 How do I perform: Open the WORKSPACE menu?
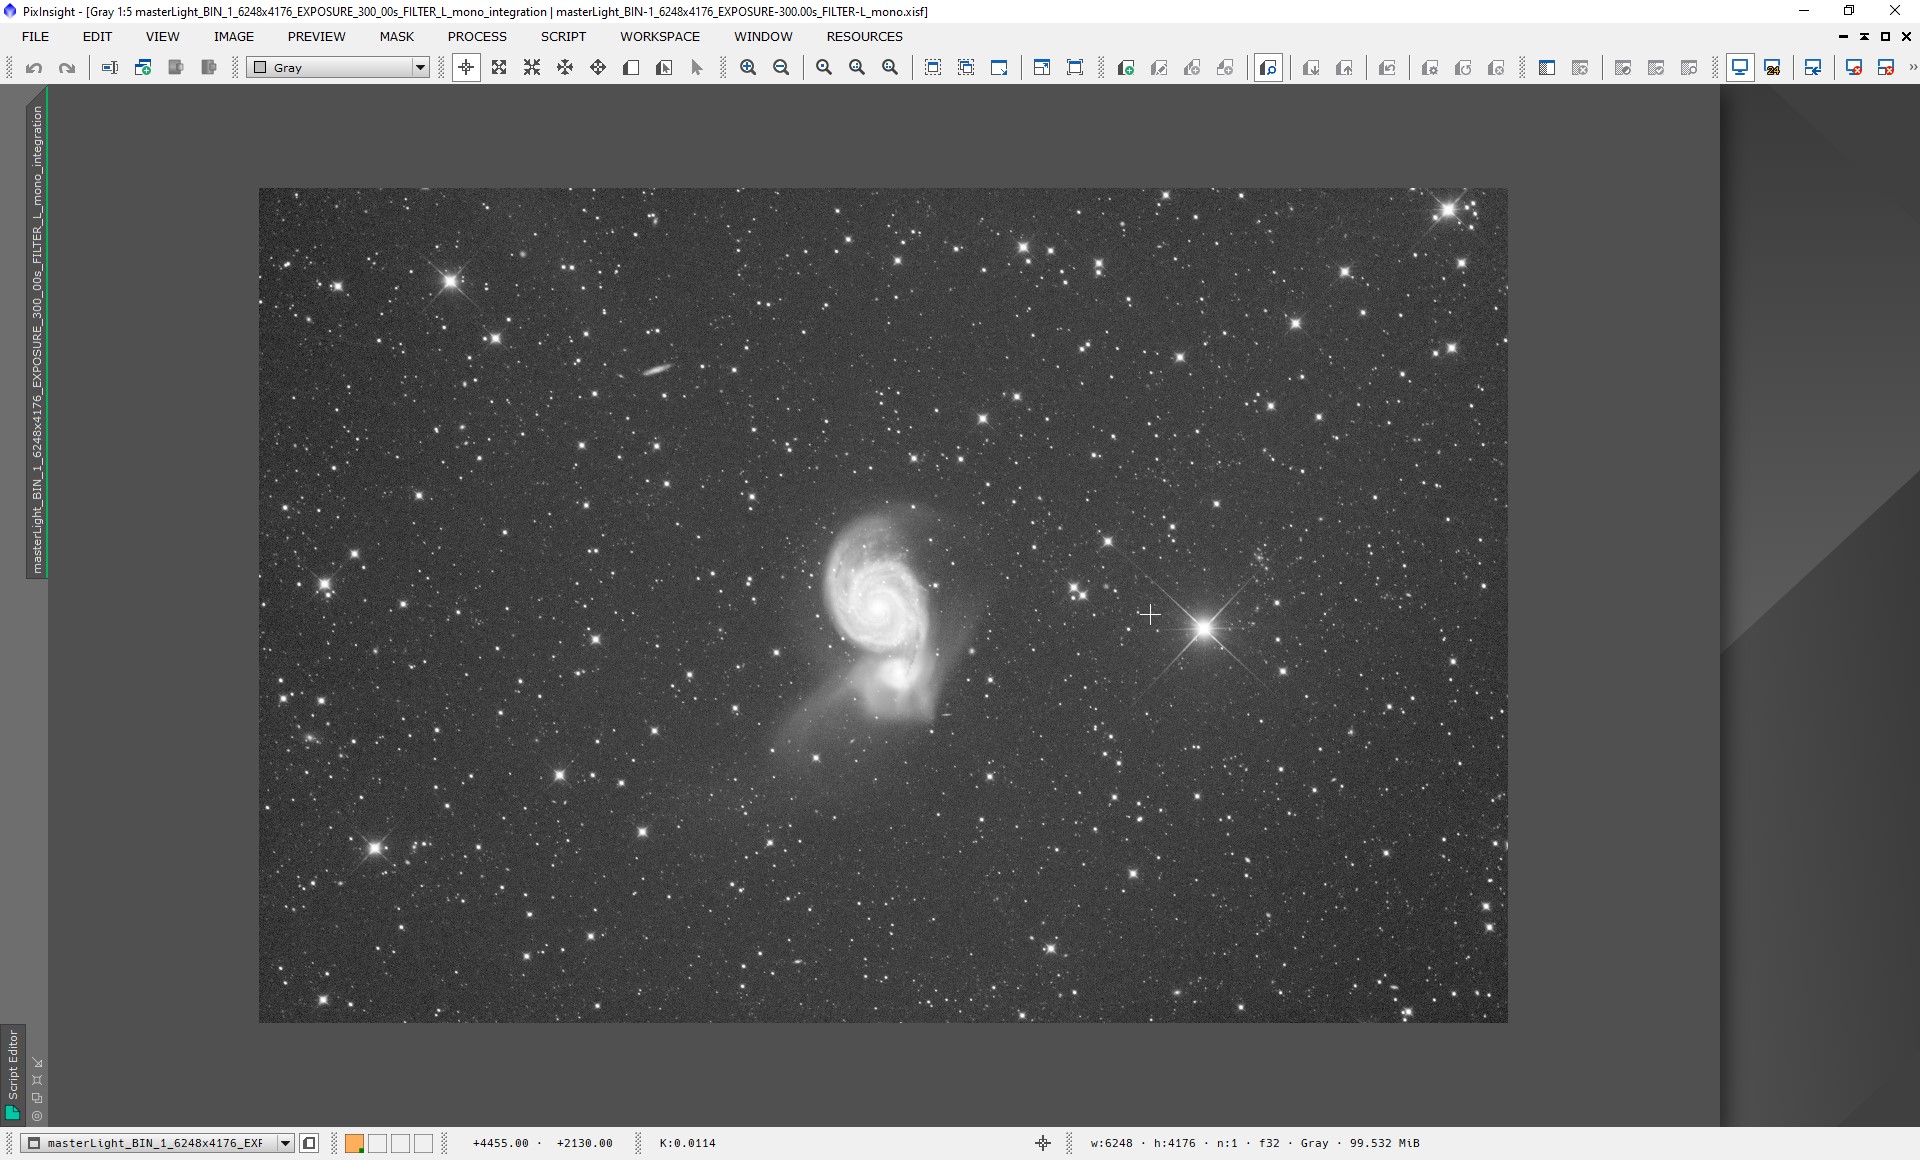click(660, 36)
